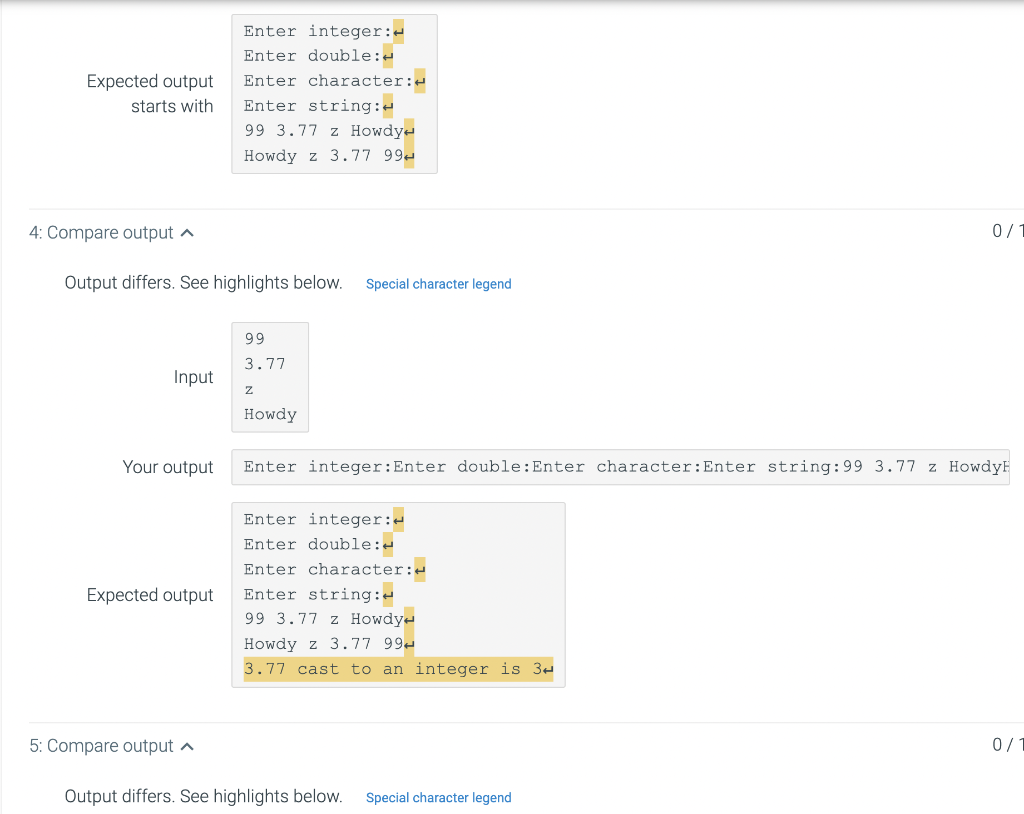Click the chevron beside 4: Compare output heading
This screenshot has height=814, width=1024.
coord(187,231)
